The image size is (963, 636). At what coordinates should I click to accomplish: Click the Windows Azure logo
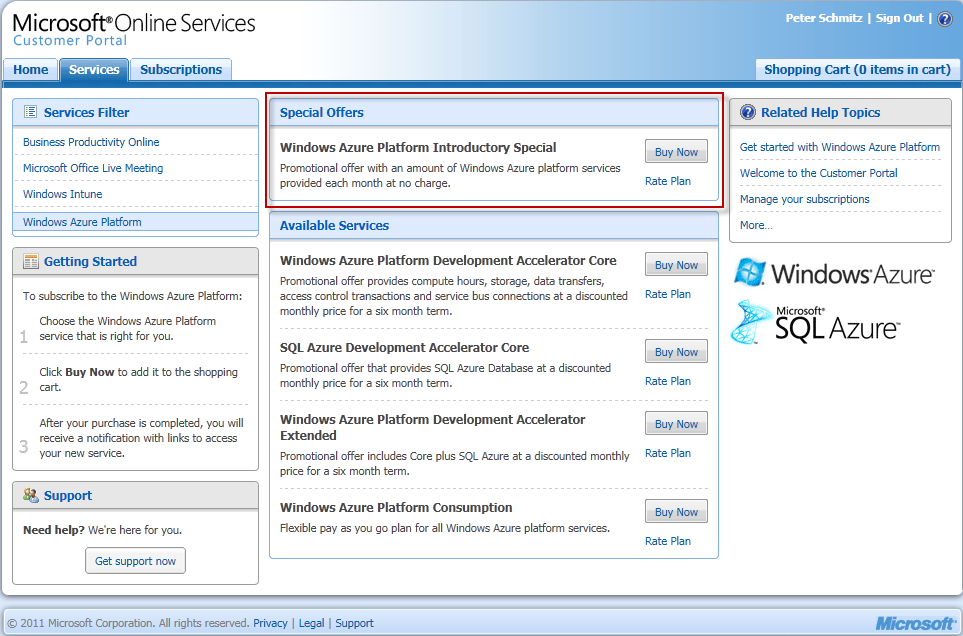[x=834, y=273]
